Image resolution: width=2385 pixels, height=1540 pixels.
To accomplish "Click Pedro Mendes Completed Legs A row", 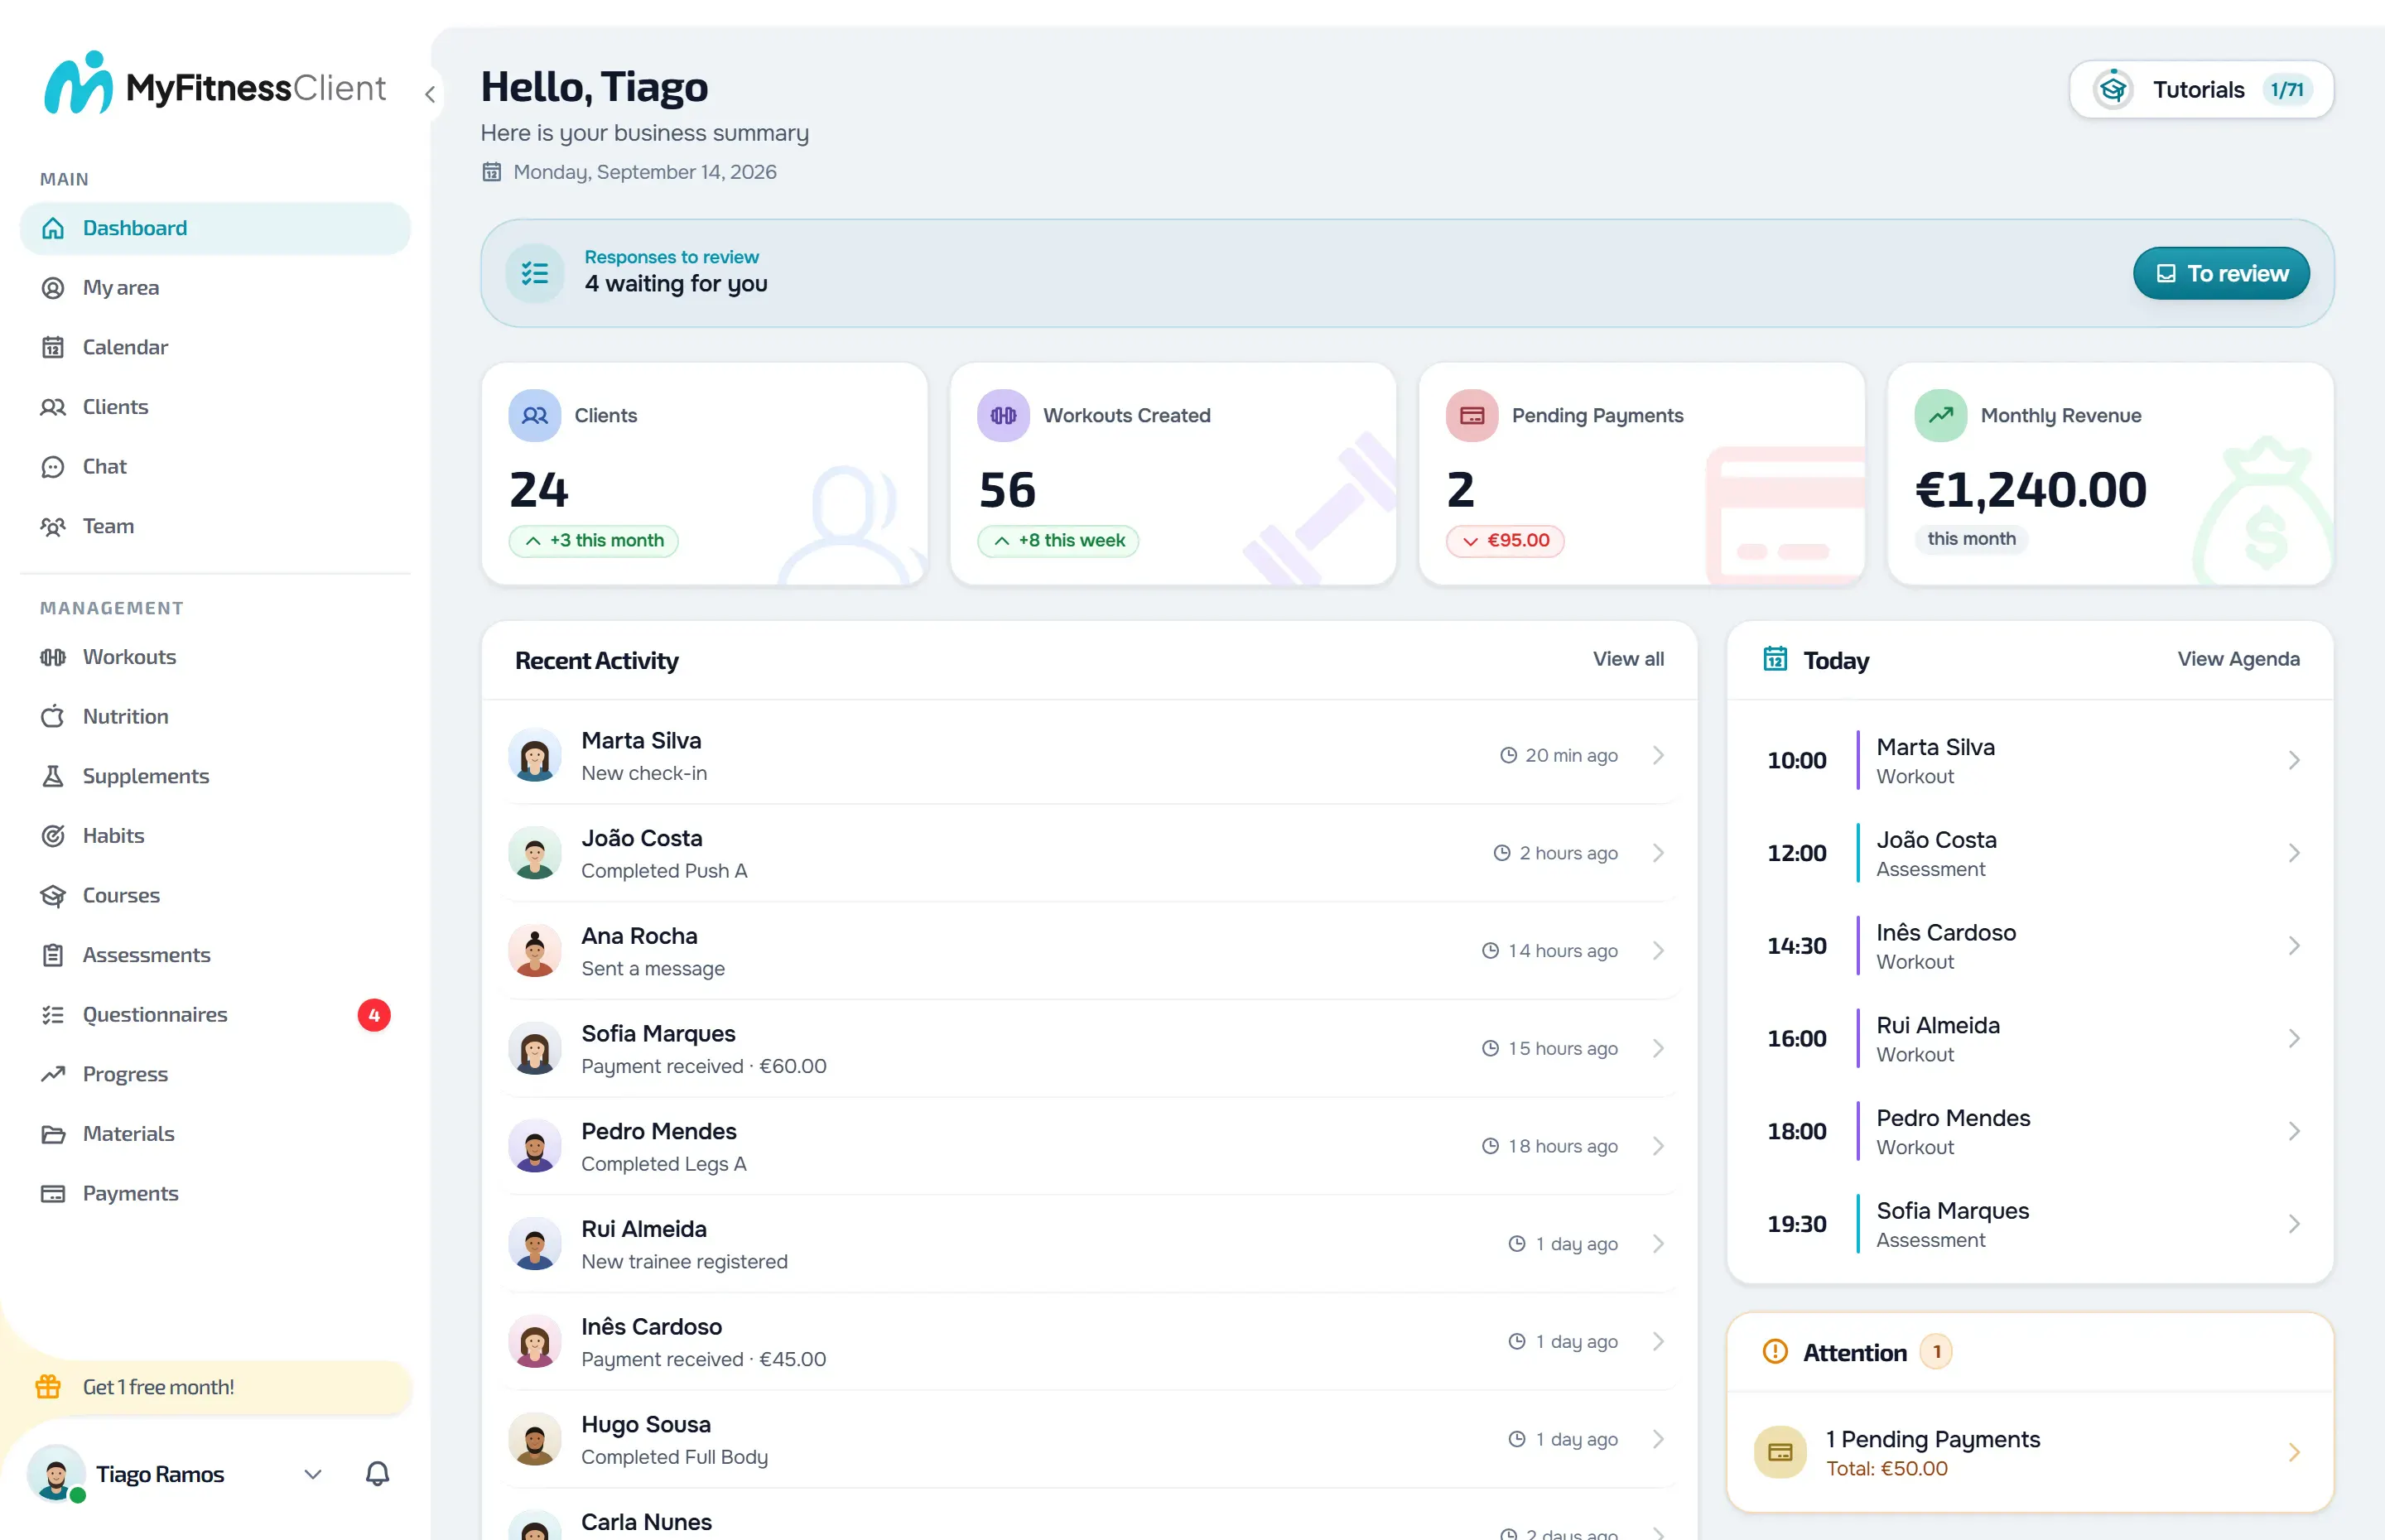I will [x=1090, y=1146].
